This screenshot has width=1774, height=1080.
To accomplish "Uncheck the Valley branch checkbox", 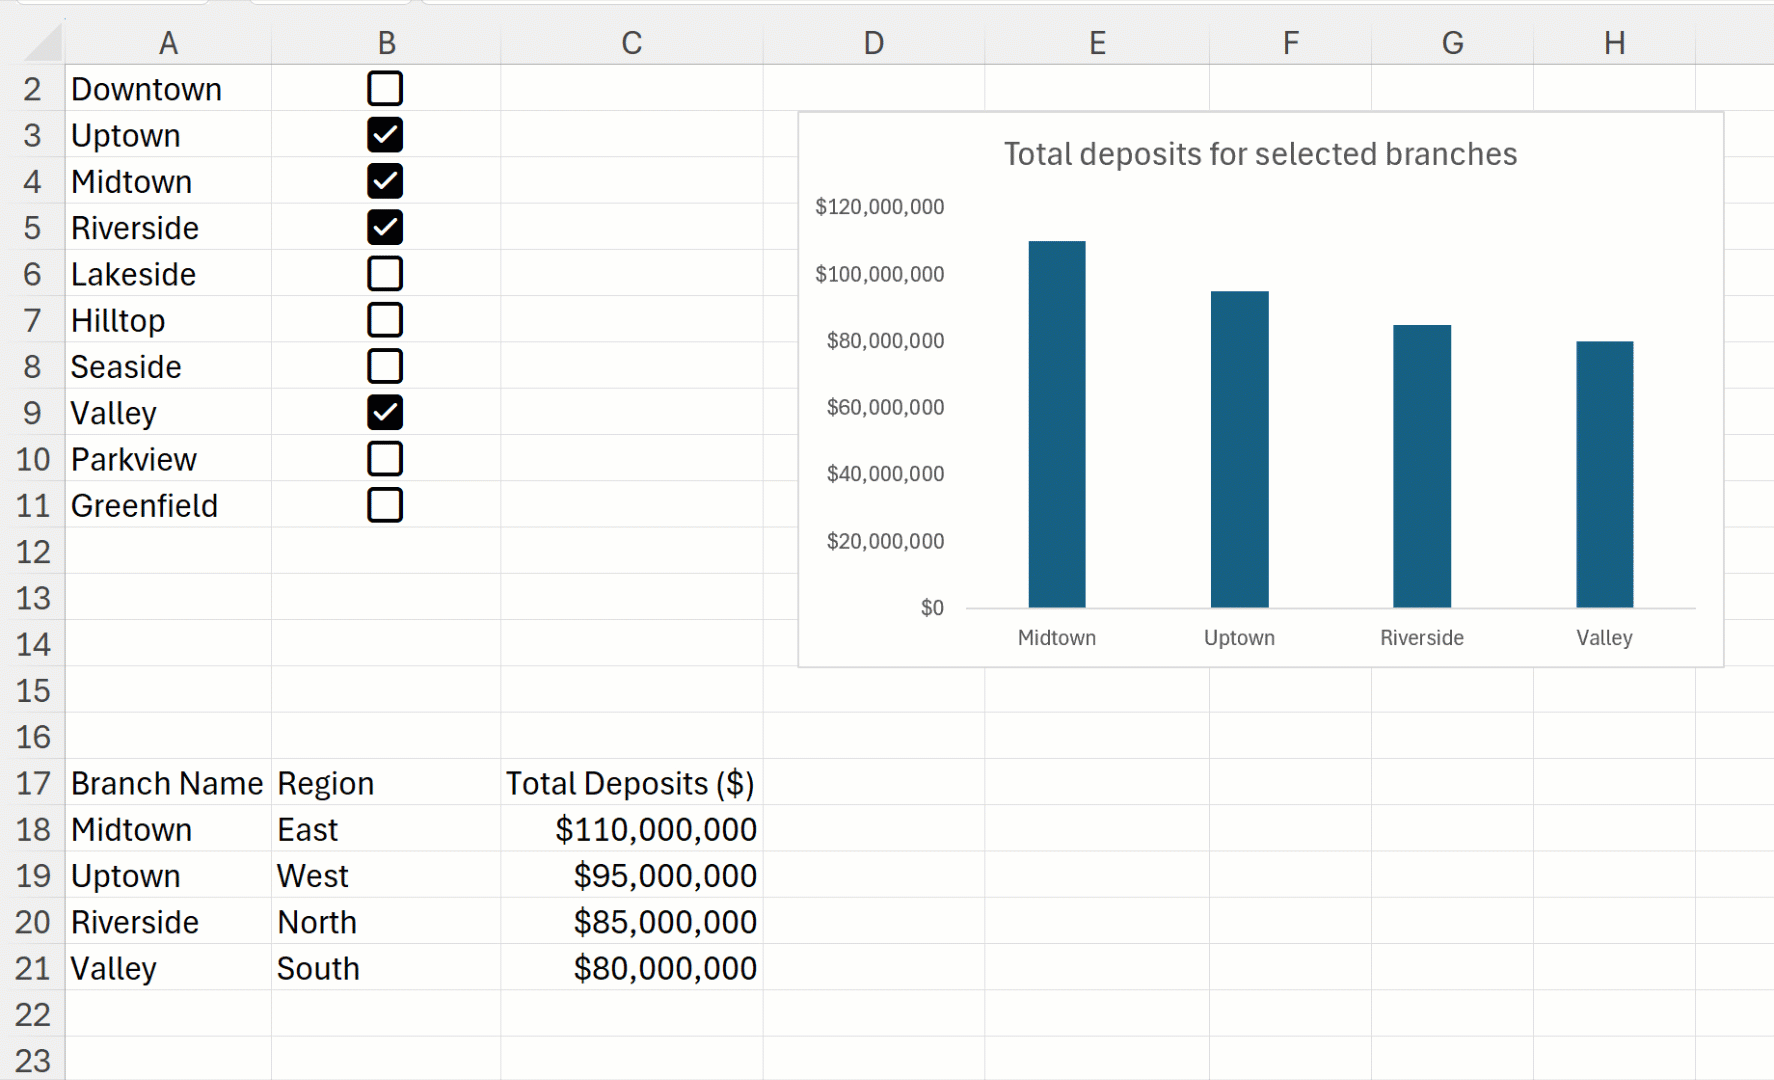I will (x=385, y=413).
